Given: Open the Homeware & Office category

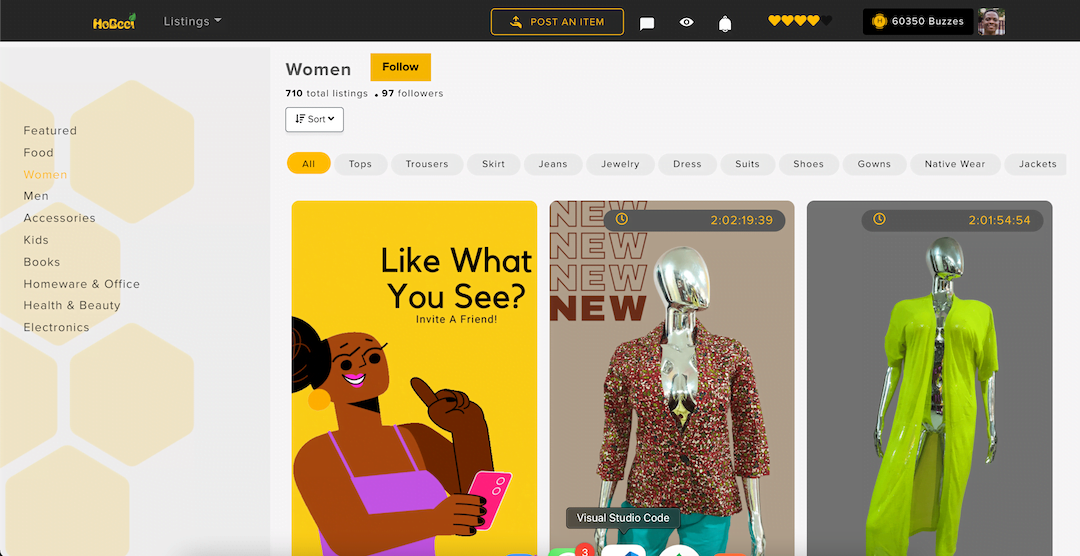Looking at the screenshot, I should [81, 284].
